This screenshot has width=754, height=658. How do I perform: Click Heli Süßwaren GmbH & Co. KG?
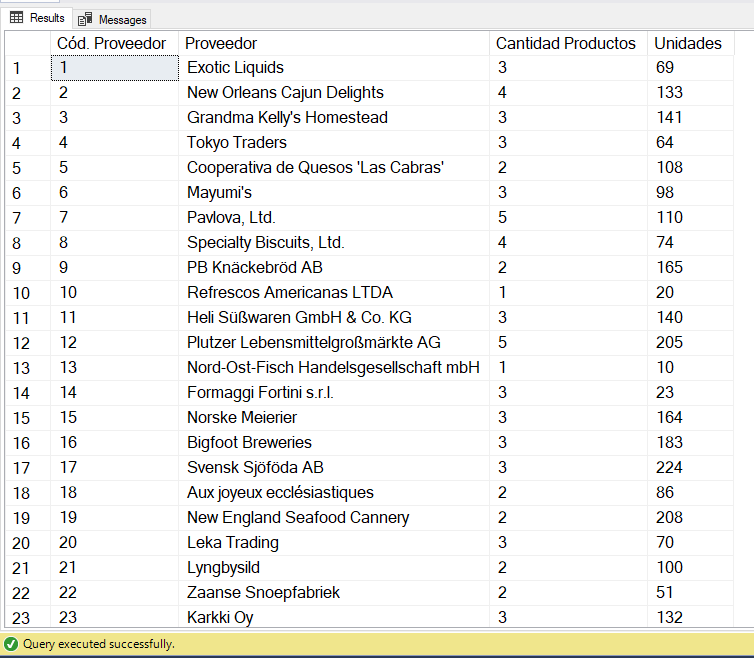[x=334, y=318]
